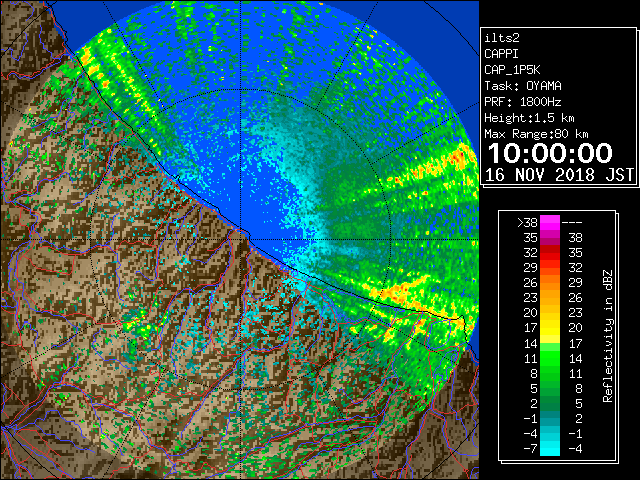This screenshot has height=480, width=640.
Task: Click the 'CAPPI' product label
Action: [x=501, y=54]
